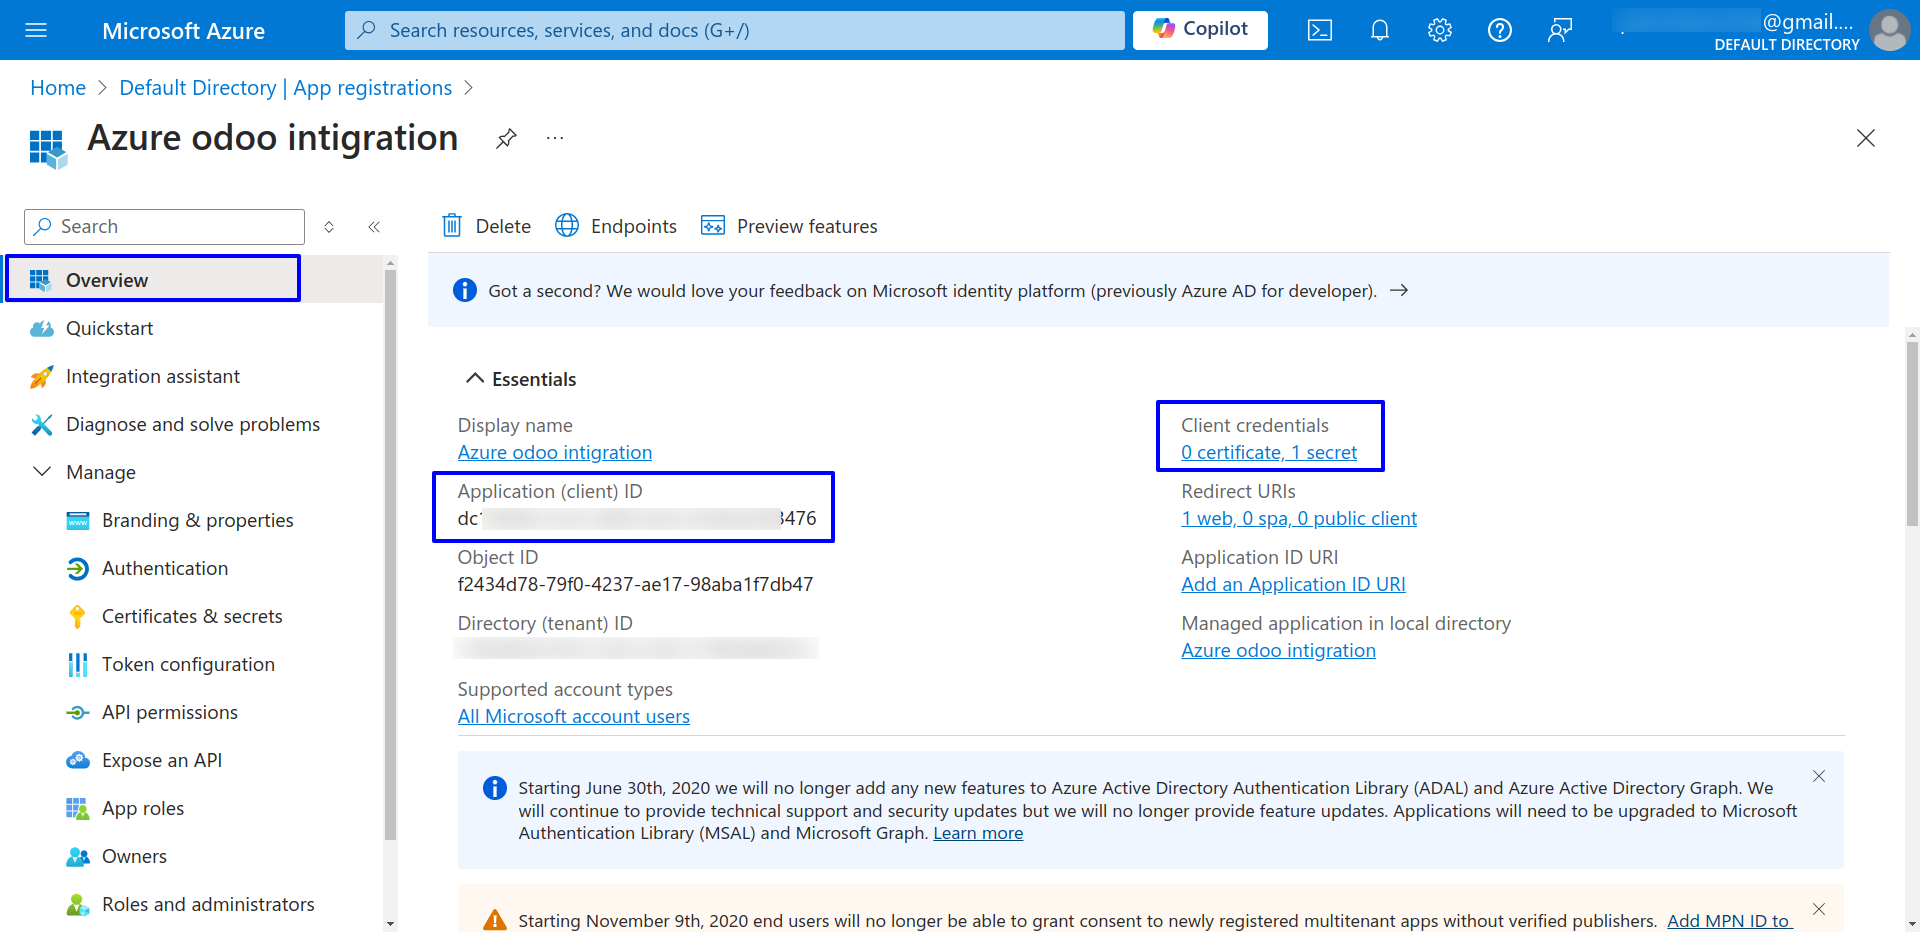Open the notifications bell
This screenshot has width=1920, height=932.
click(x=1379, y=30)
